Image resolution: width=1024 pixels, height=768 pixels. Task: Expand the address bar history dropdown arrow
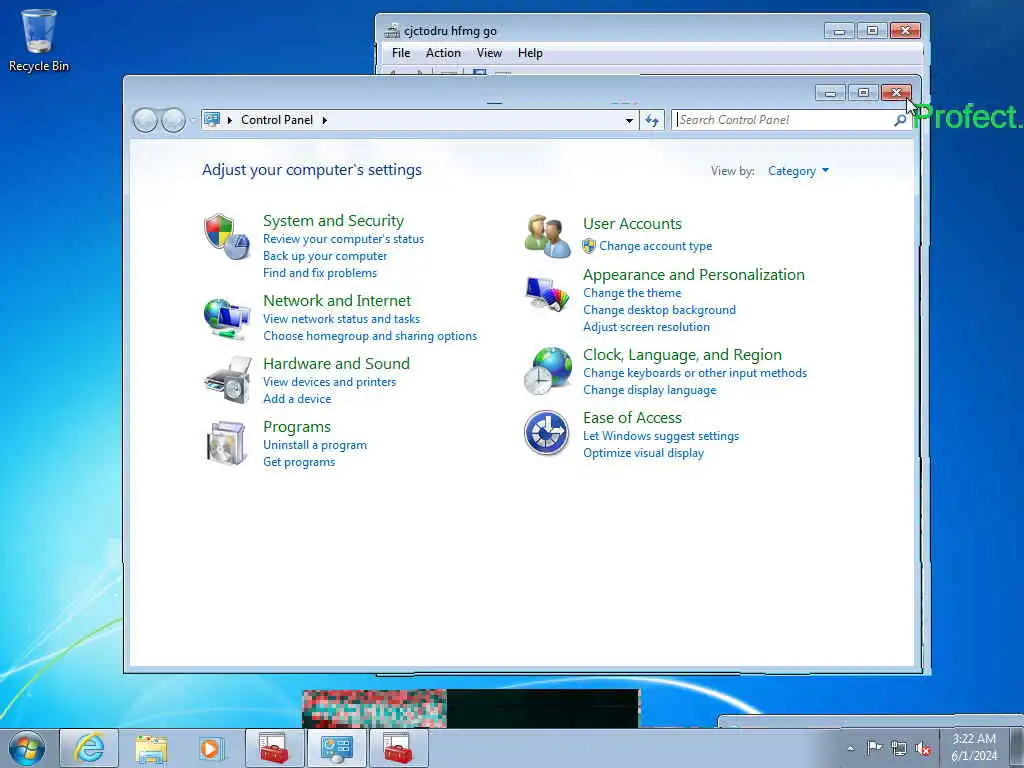point(629,120)
